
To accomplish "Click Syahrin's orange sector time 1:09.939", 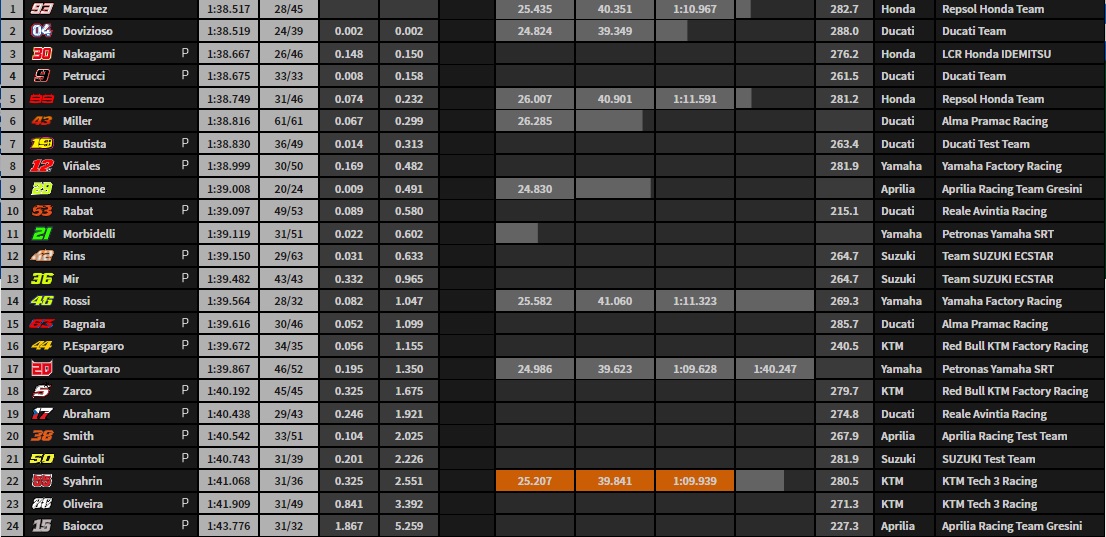I will [695, 481].
